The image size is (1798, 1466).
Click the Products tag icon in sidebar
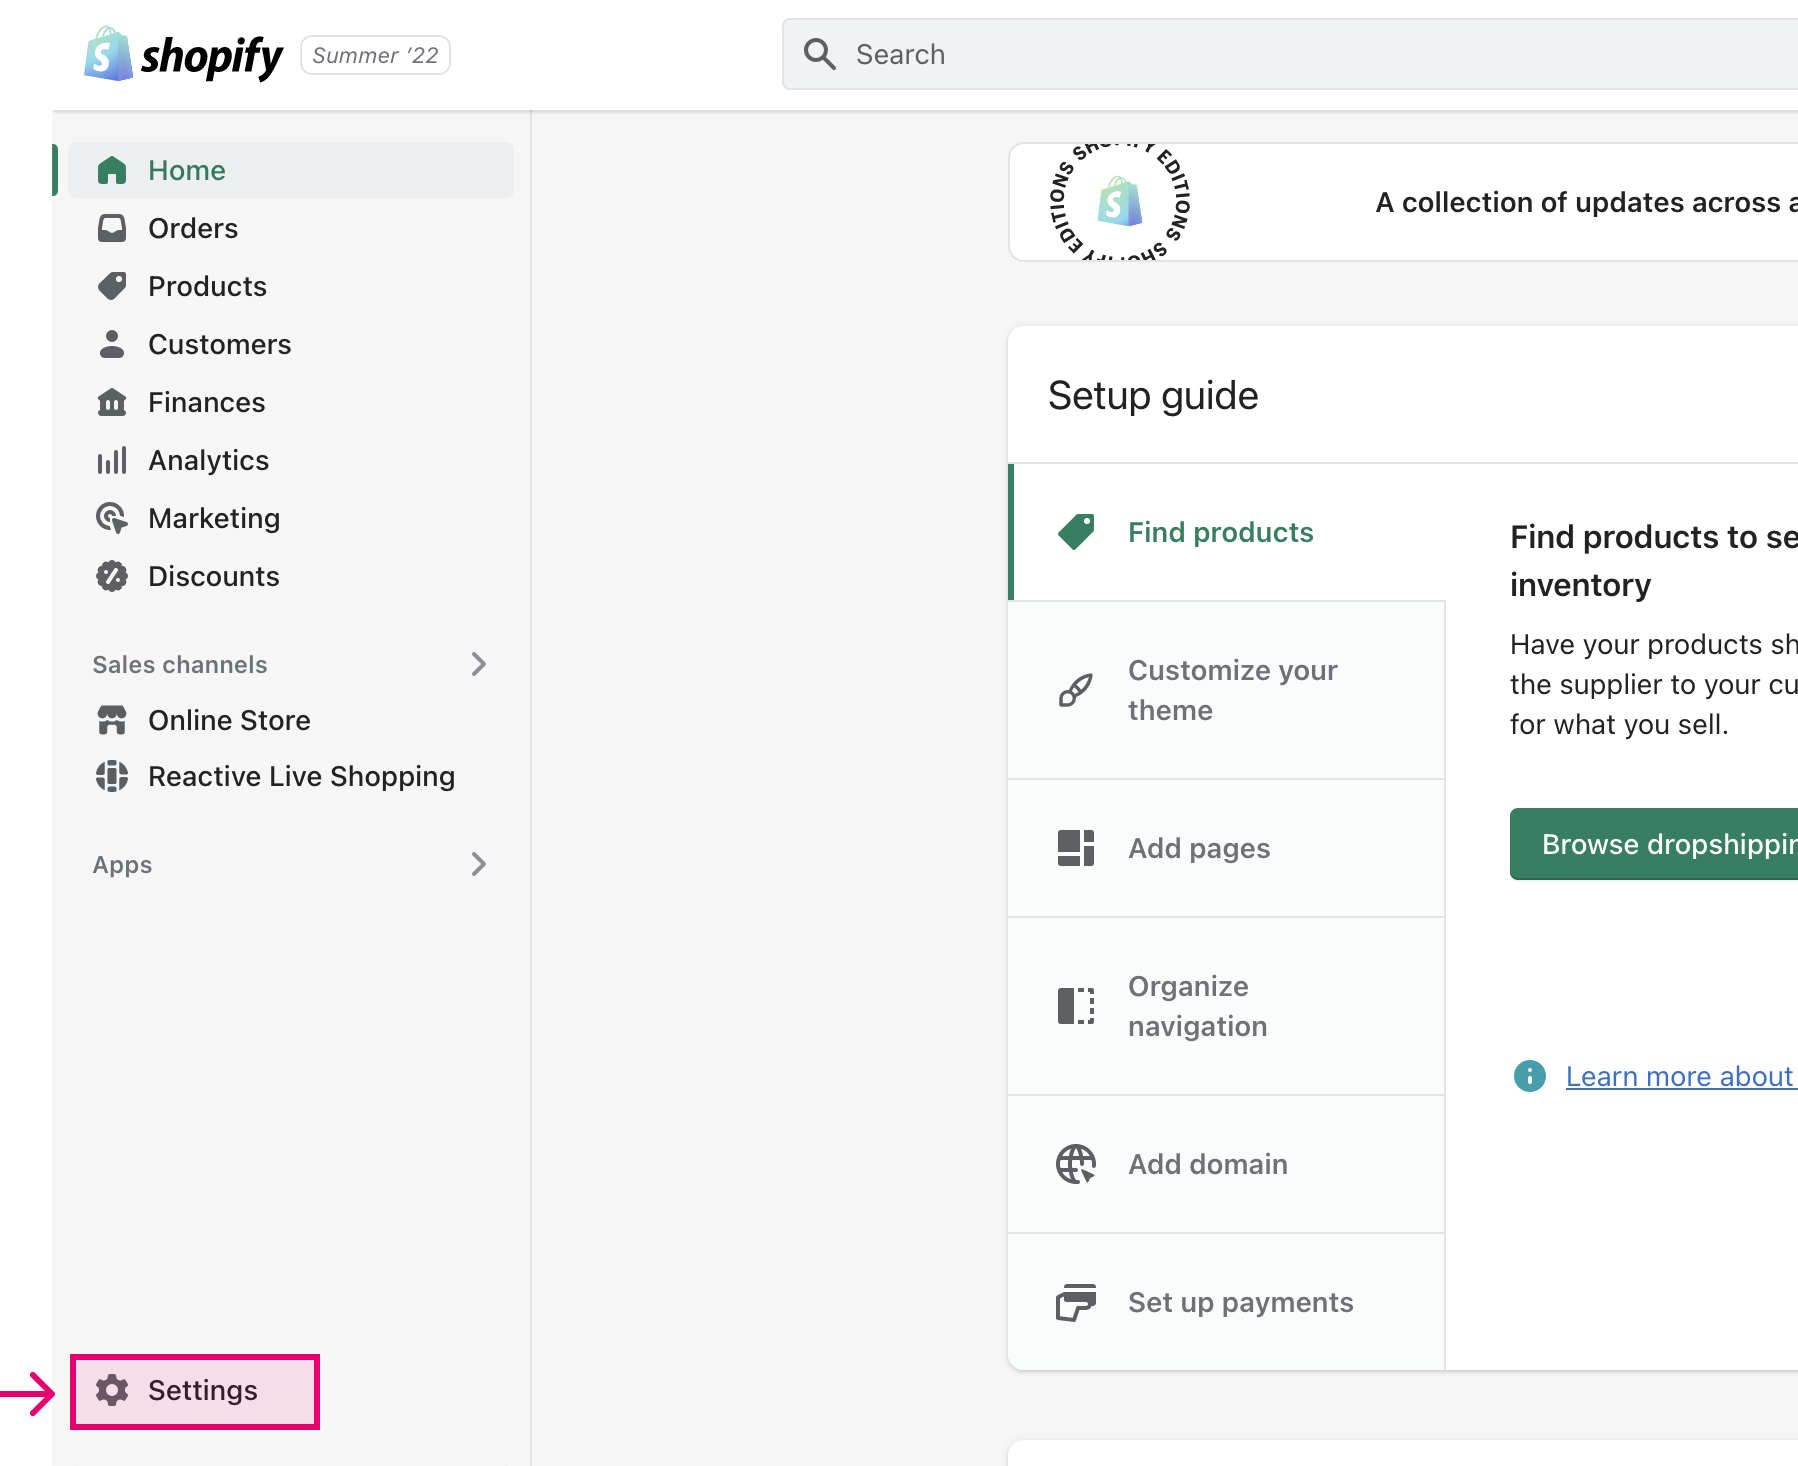point(112,286)
